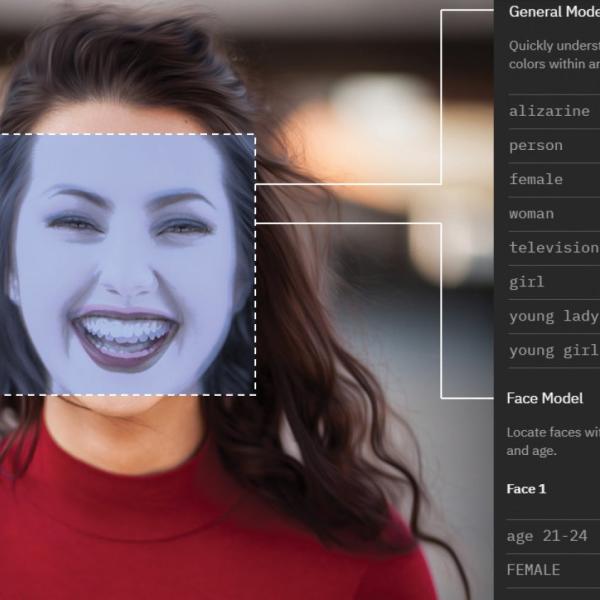Click the 'Face 1' label

coord(526,489)
